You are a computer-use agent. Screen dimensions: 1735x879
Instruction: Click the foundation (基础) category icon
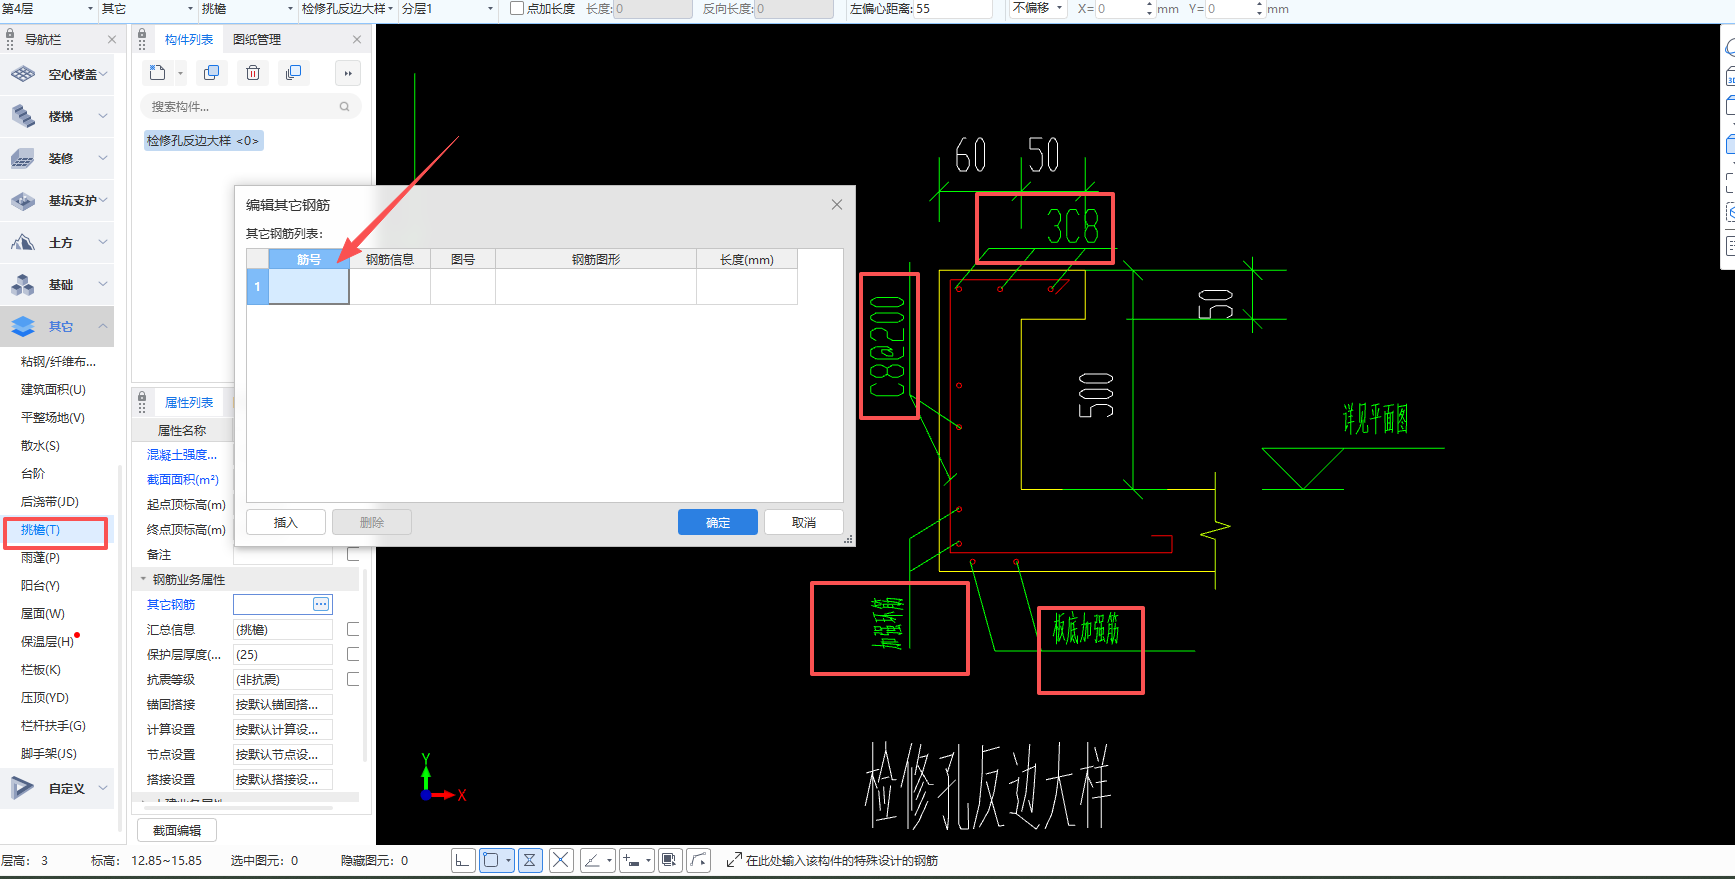pos(23,284)
